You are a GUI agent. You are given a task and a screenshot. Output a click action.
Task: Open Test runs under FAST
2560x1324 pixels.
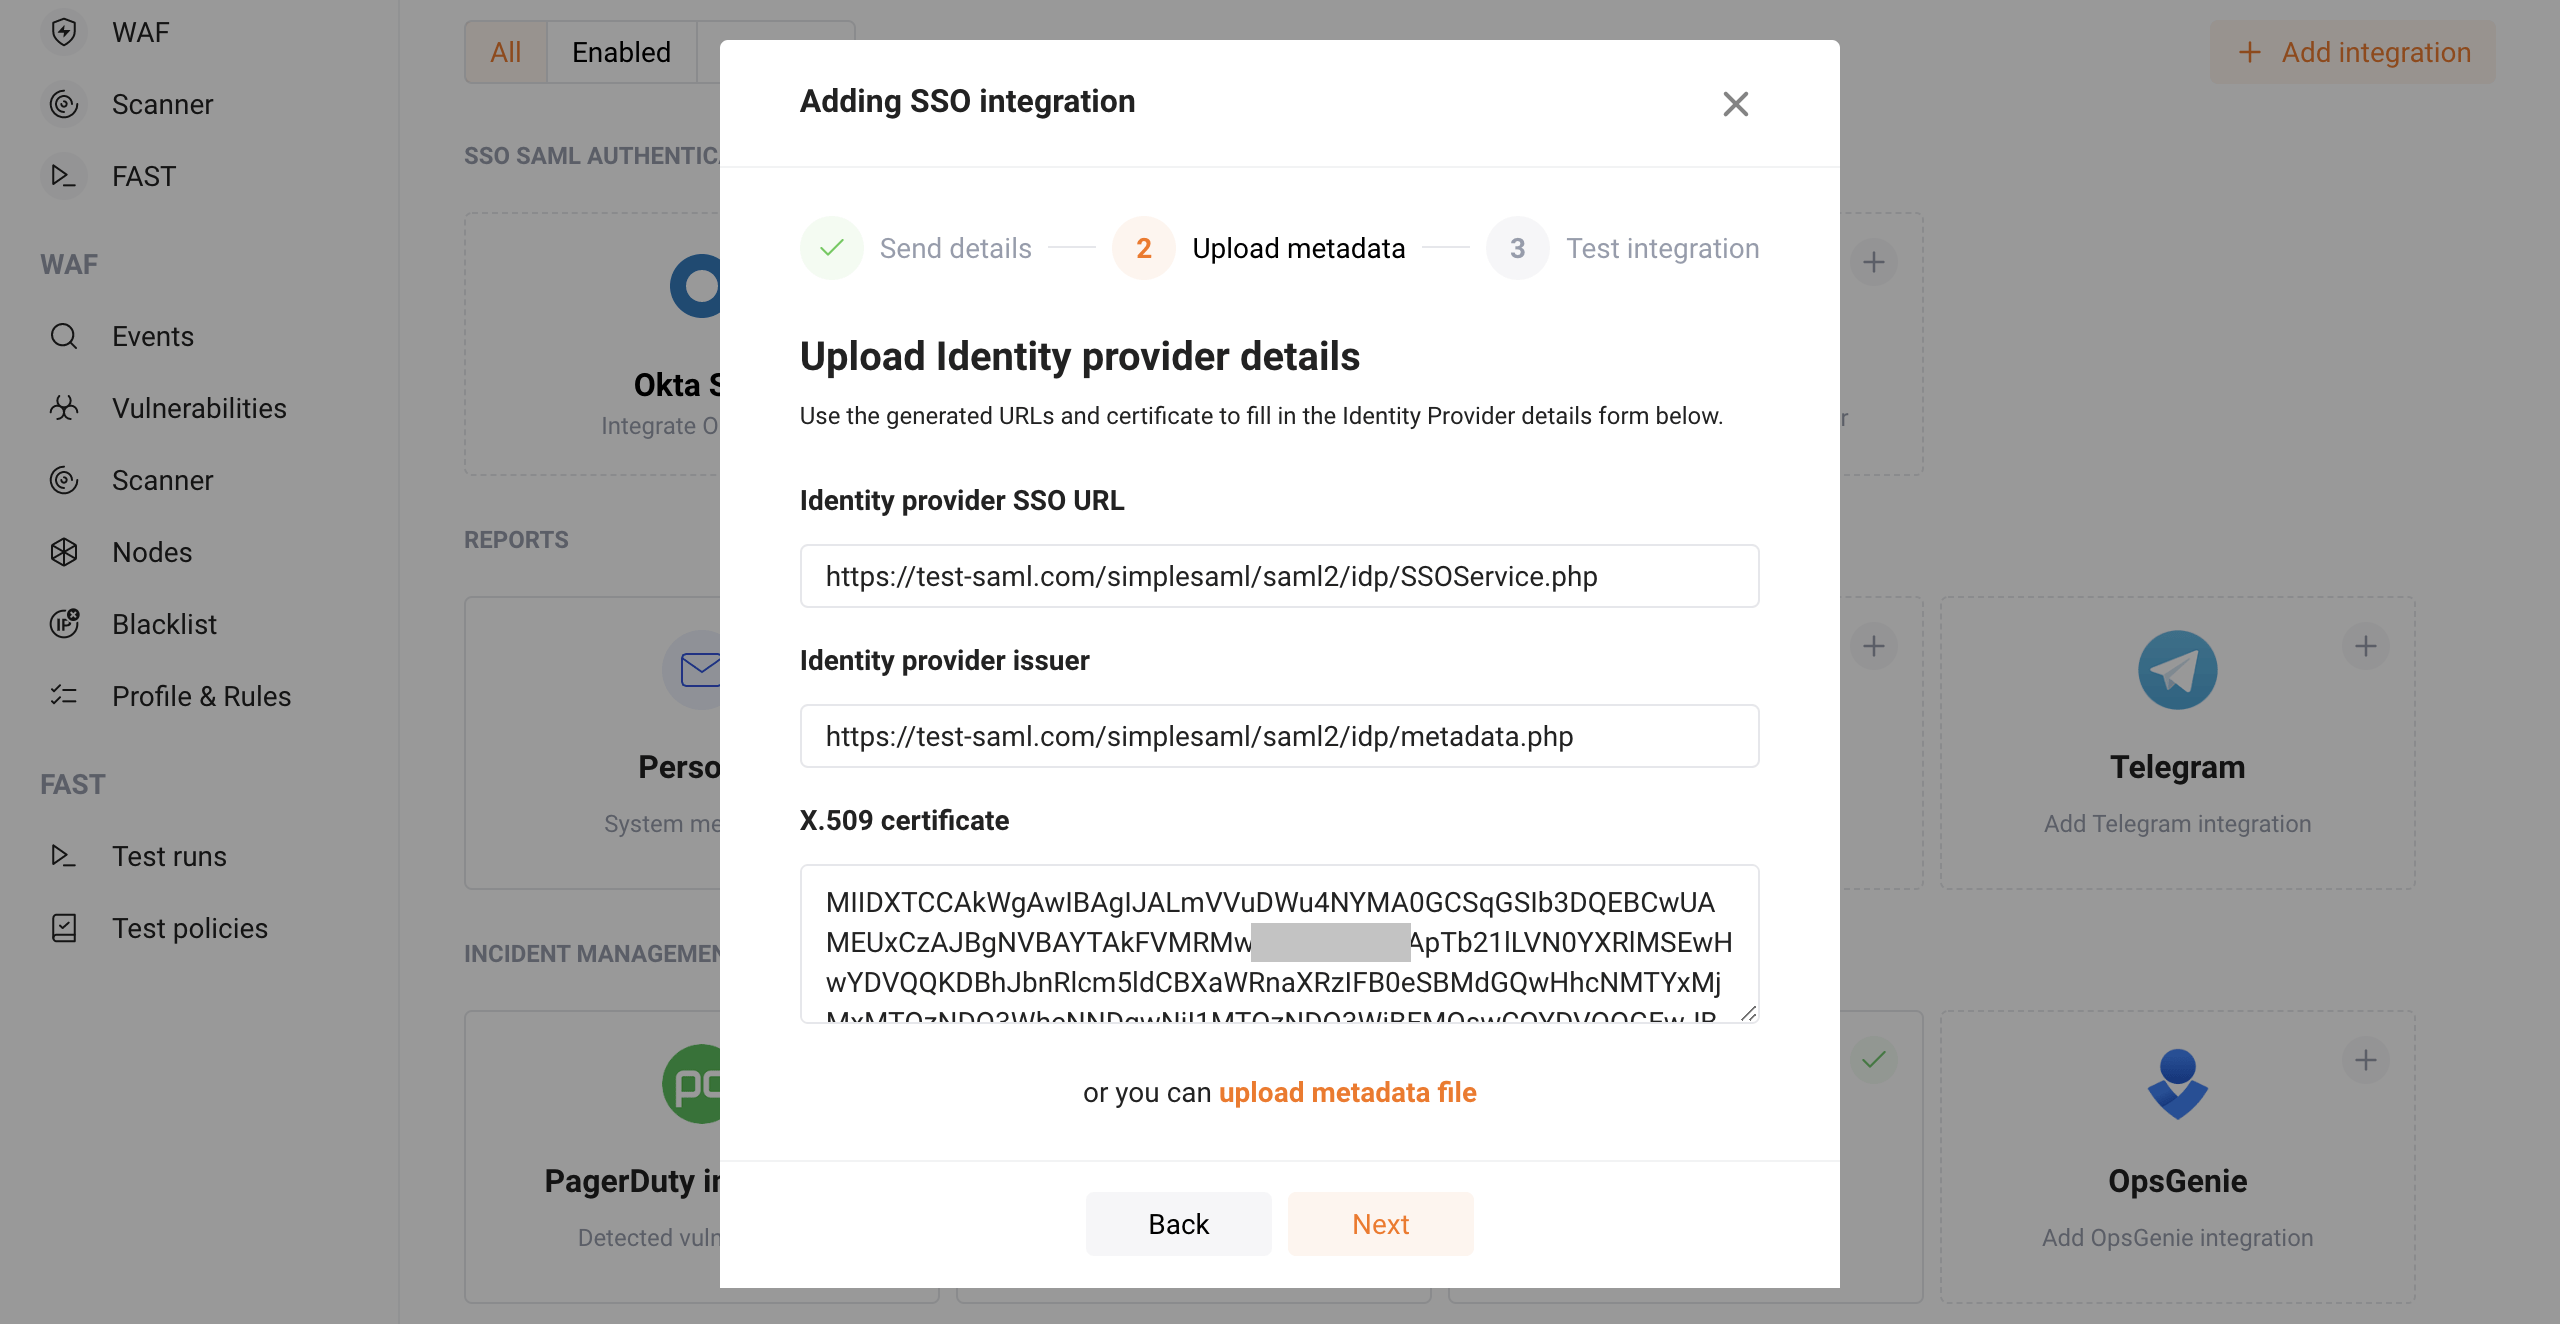pyautogui.click(x=168, y=856)
